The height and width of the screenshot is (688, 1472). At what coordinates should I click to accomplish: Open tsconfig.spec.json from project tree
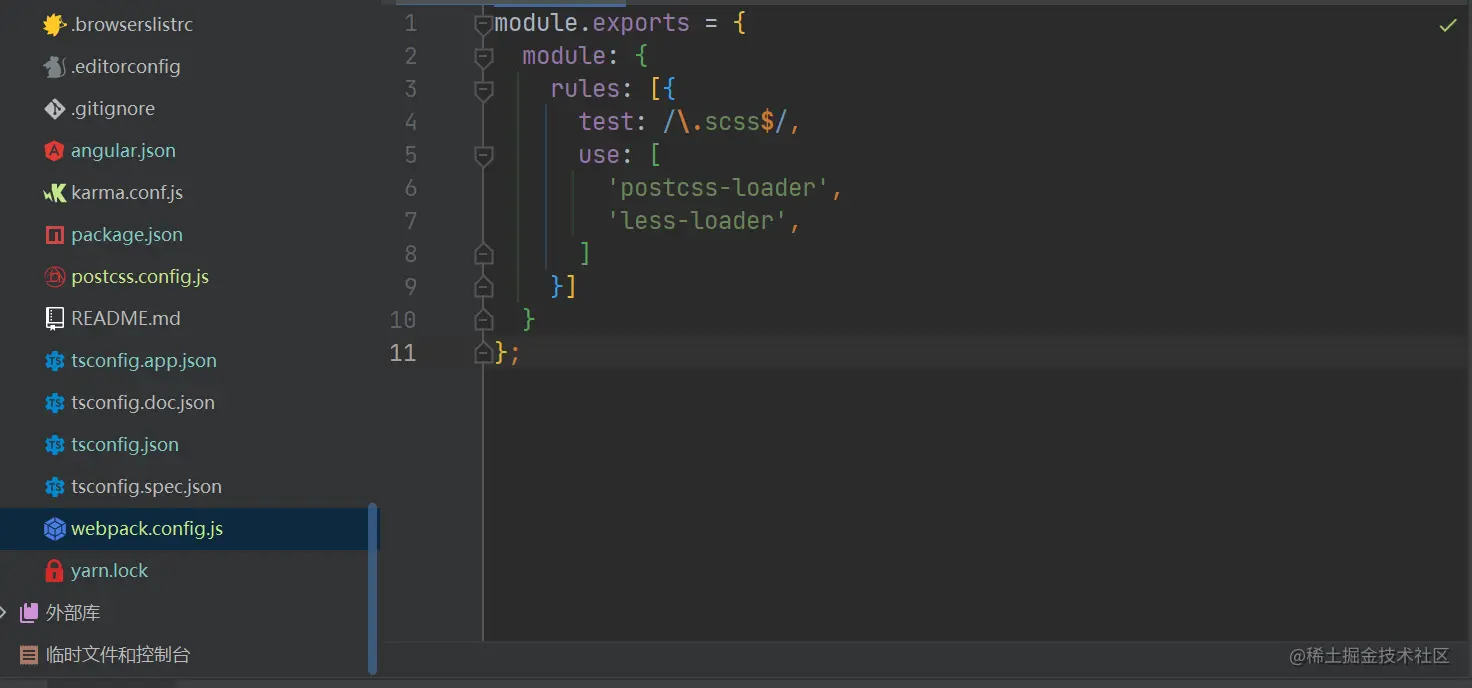[146, 487]
